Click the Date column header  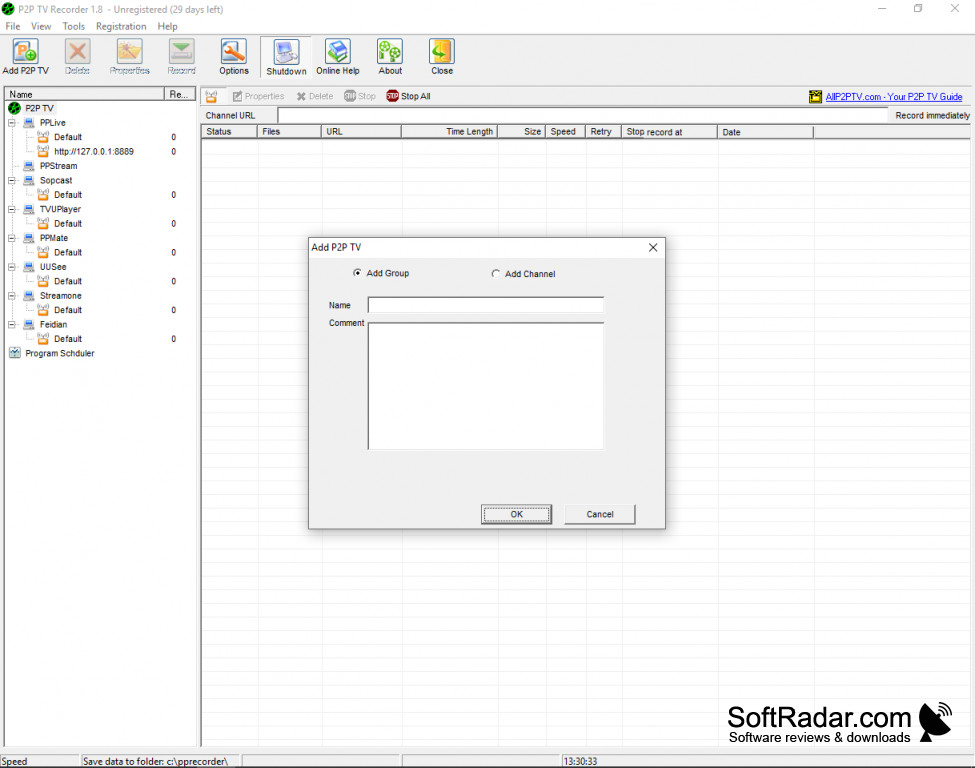pos(765,132)
